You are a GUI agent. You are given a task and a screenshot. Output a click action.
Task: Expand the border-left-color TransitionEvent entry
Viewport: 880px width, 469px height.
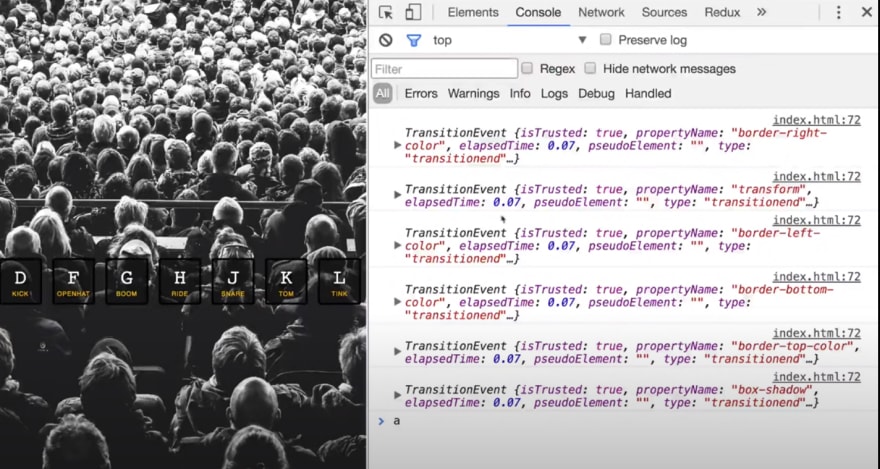(x=397, y=245)
